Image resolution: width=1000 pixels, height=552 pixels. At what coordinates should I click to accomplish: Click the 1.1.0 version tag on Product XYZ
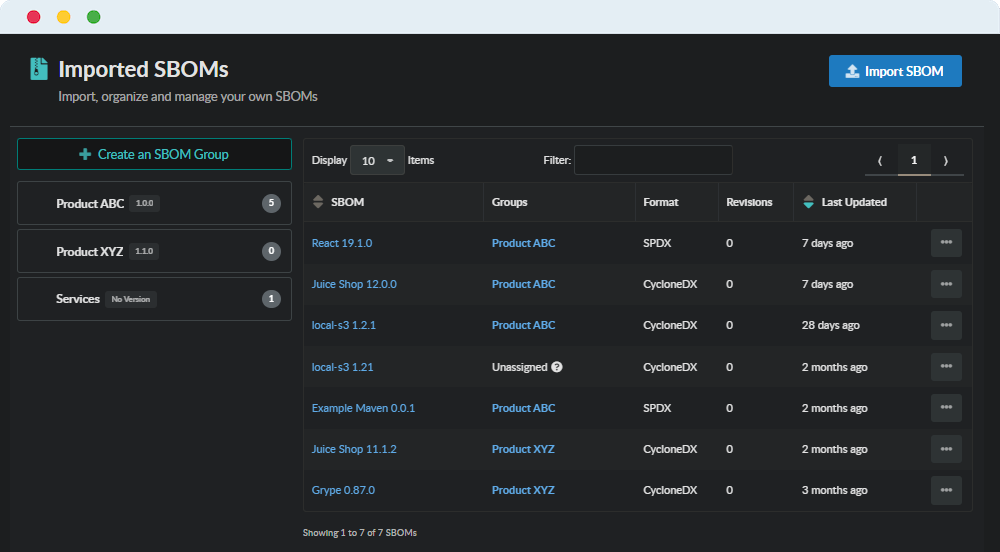[x=144, y=251]
